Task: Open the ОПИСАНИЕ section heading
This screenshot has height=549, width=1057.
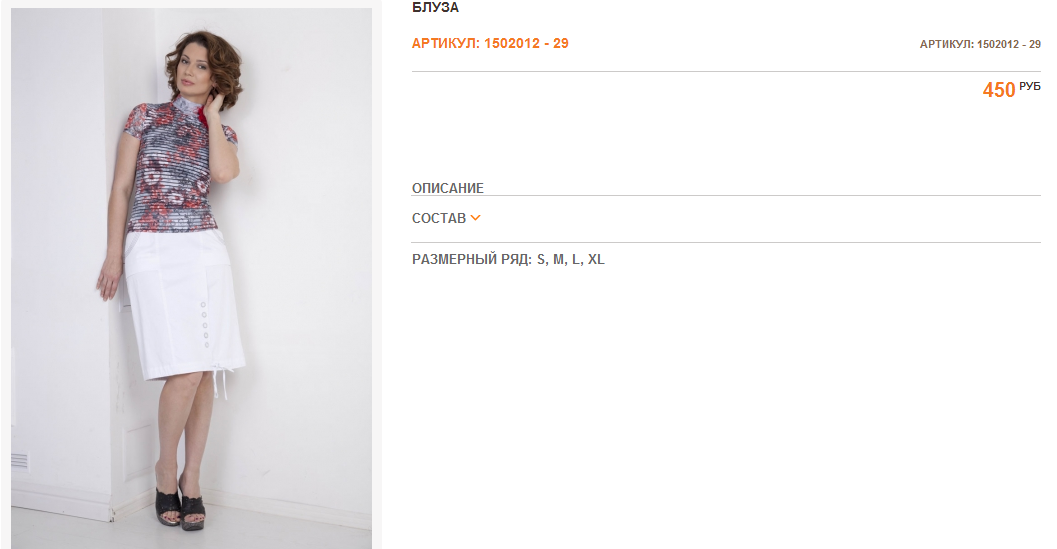Action: (x=448, y=188)
